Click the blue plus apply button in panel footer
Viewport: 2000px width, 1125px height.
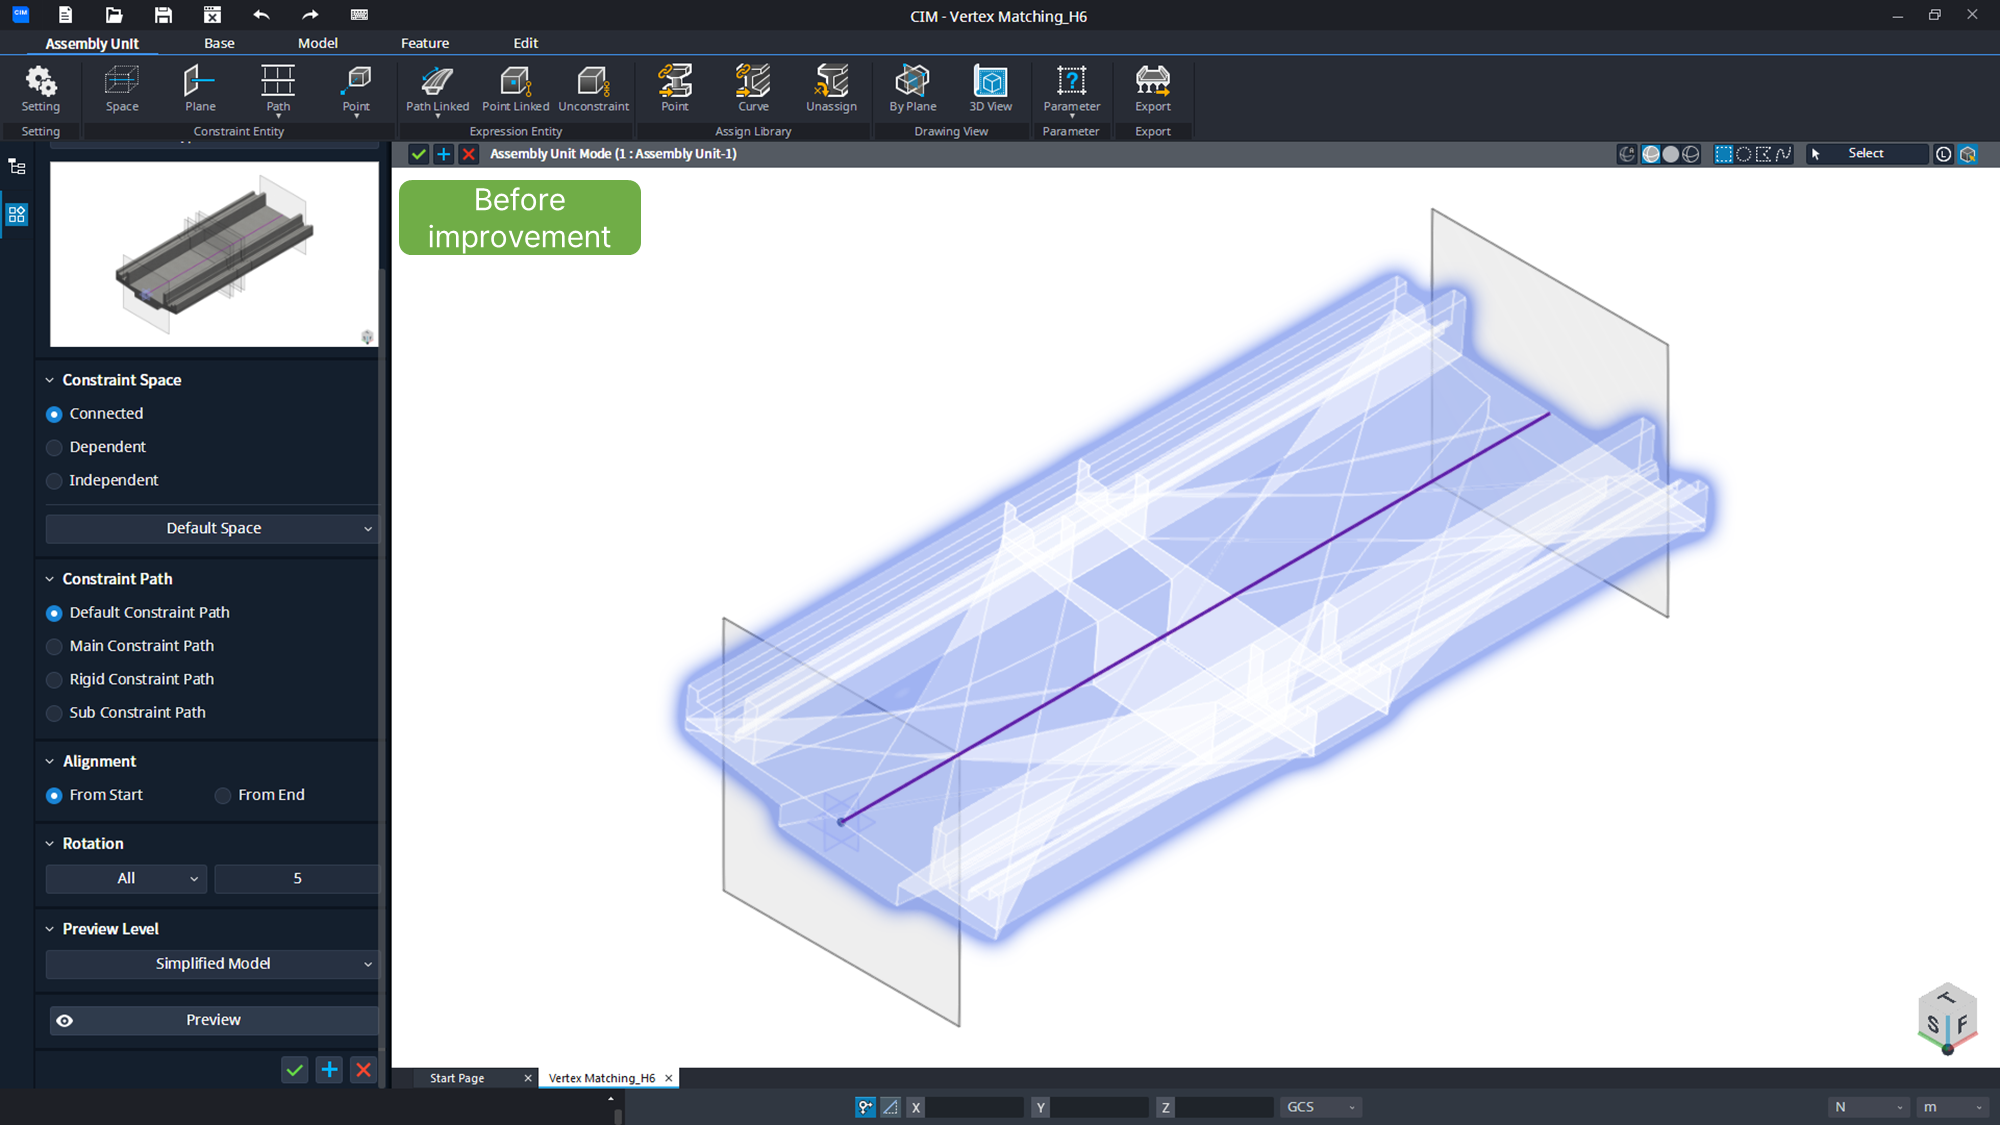(329, 1070)
